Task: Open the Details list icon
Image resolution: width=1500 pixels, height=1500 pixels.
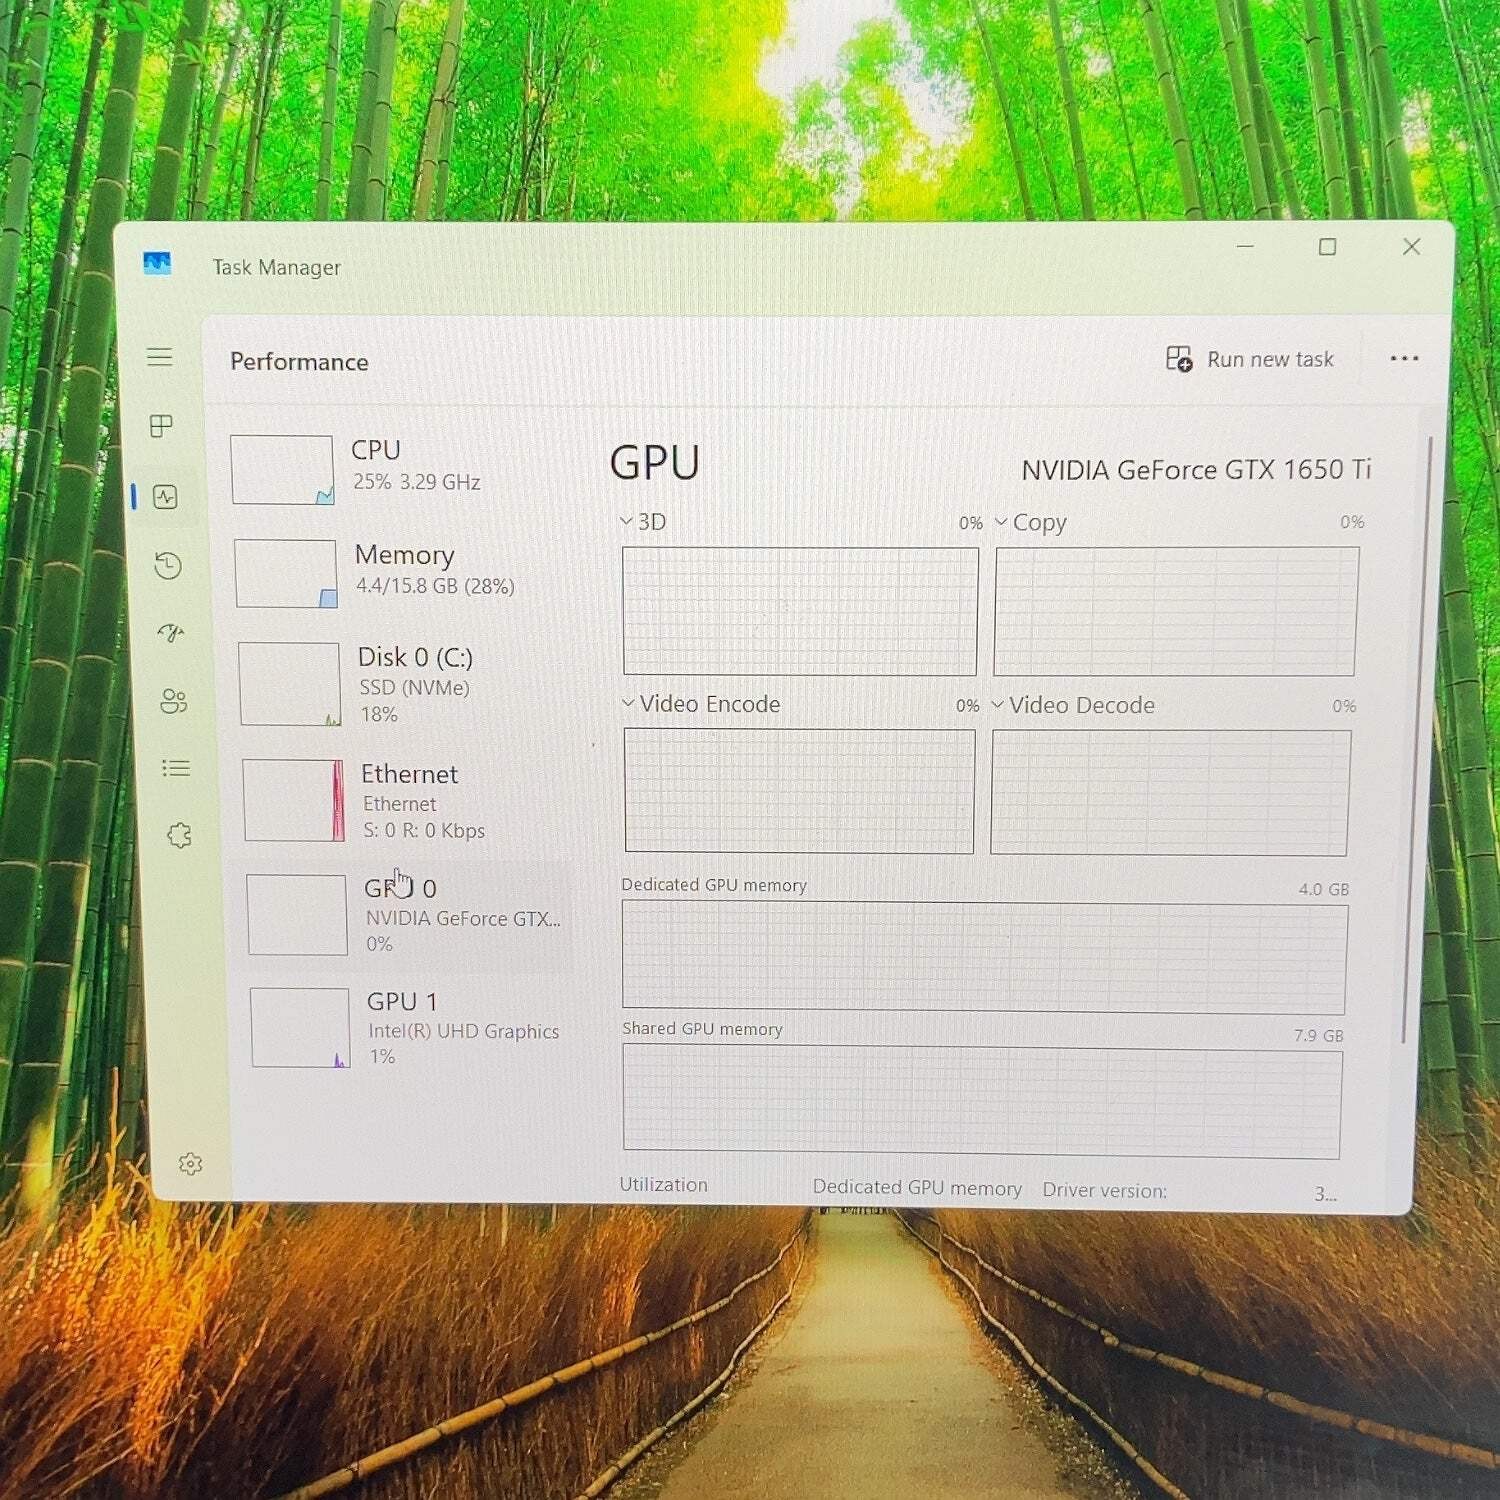Action: 176,768
